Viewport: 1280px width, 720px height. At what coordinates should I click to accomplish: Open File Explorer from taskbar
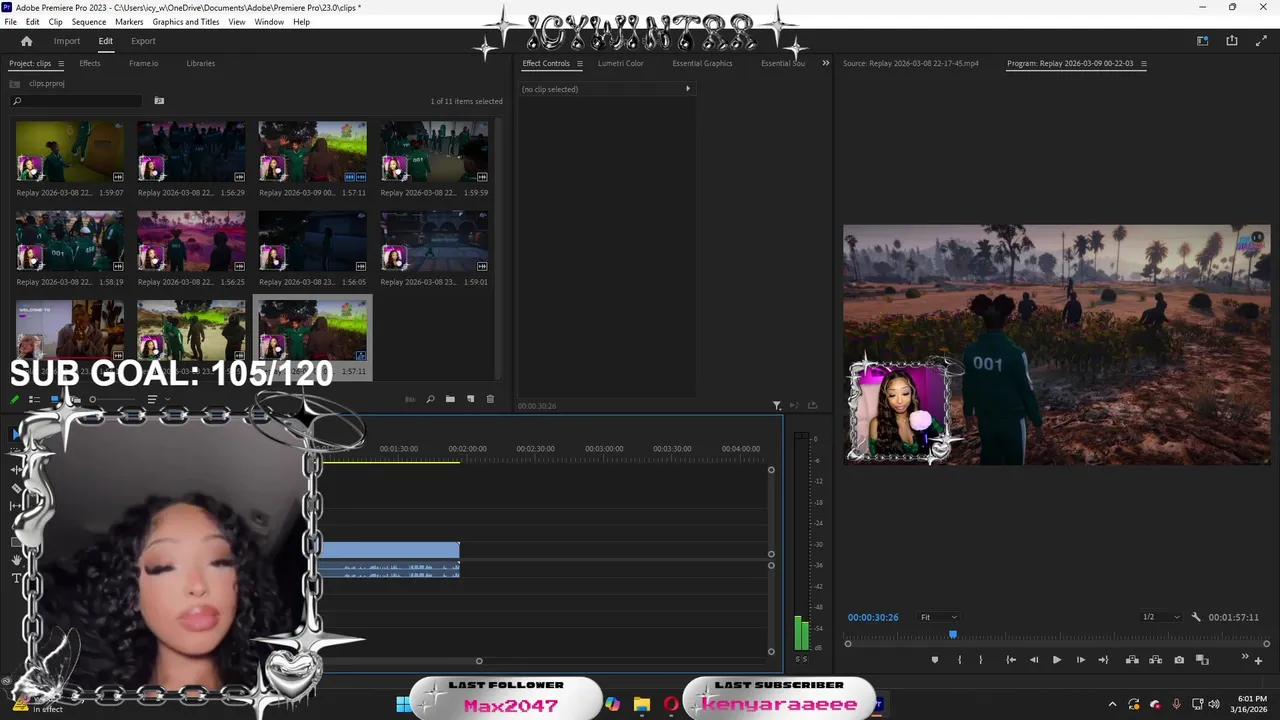641,704
